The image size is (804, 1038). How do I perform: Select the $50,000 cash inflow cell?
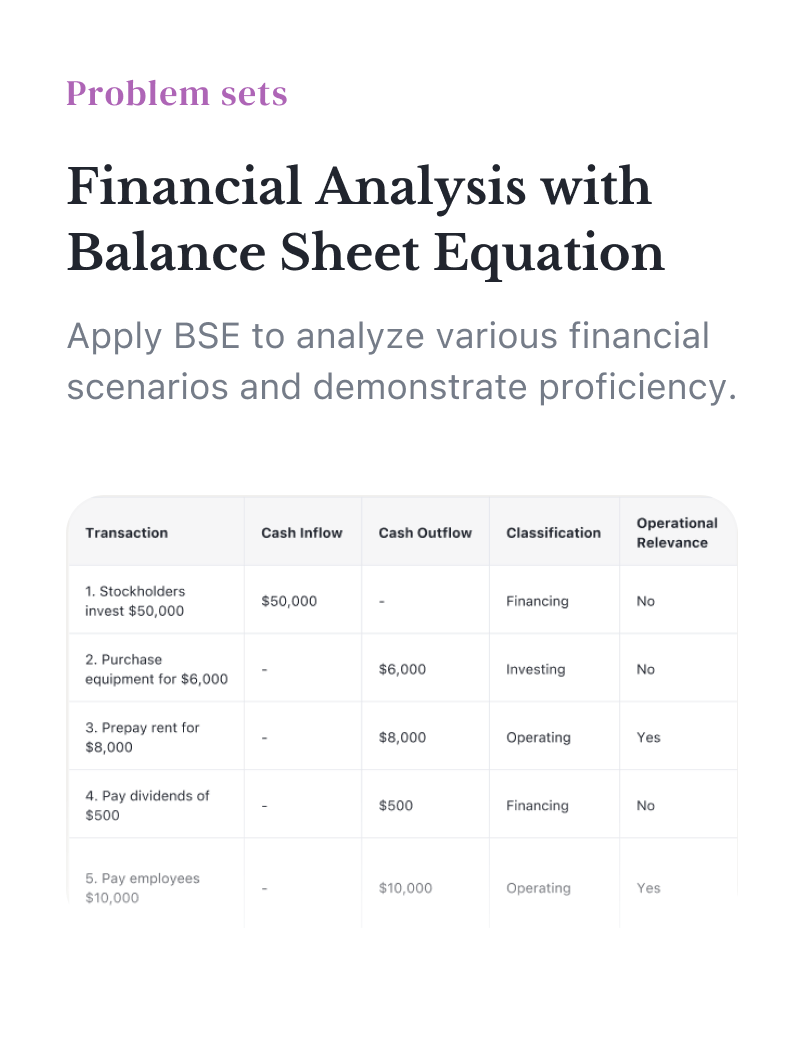[x=289, y=601]
